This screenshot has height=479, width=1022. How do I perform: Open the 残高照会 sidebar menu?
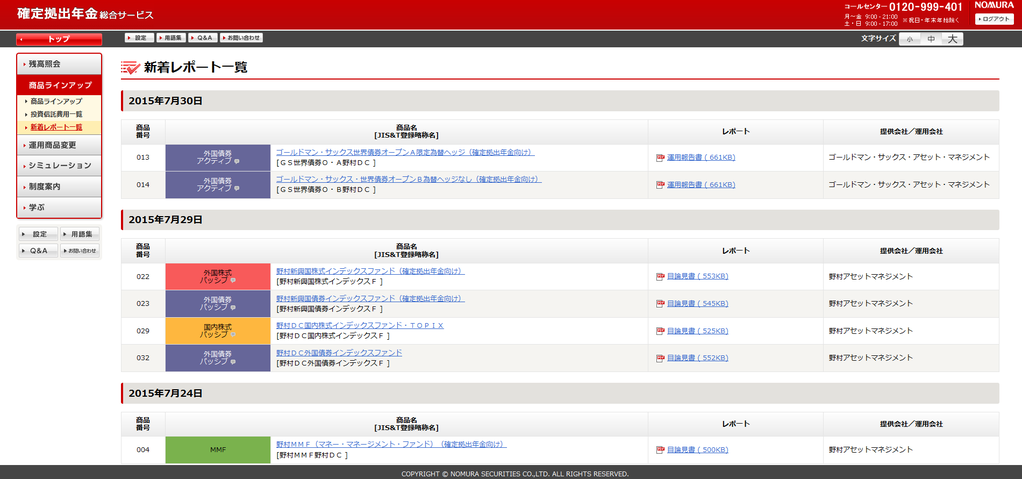pos(59,64)
